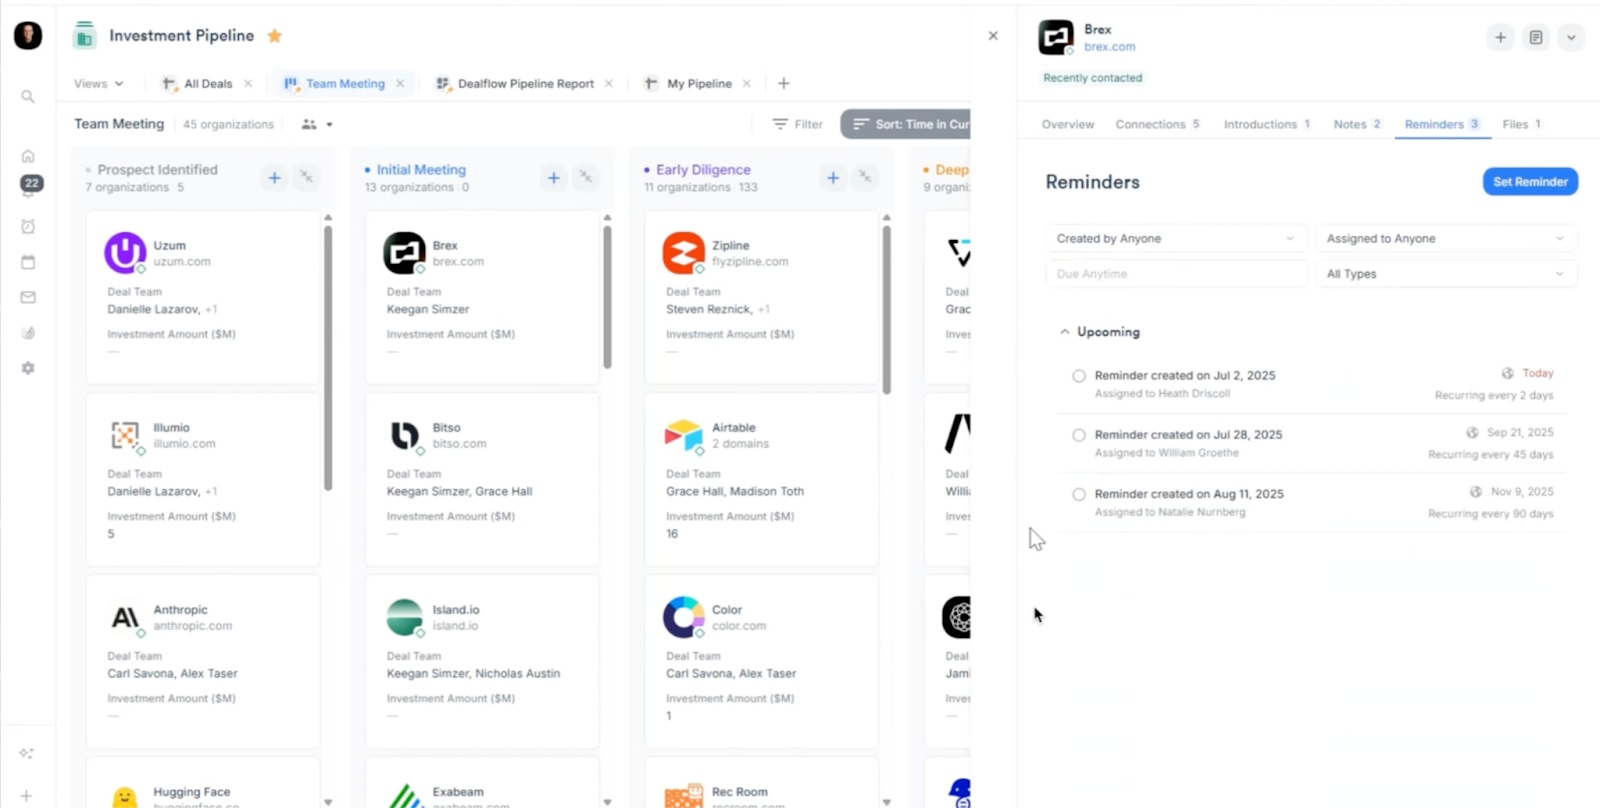Mark Jul 2, 2025 reminder complete
Viewport: 1600px width, 808px height.
tap(1079, 376)
